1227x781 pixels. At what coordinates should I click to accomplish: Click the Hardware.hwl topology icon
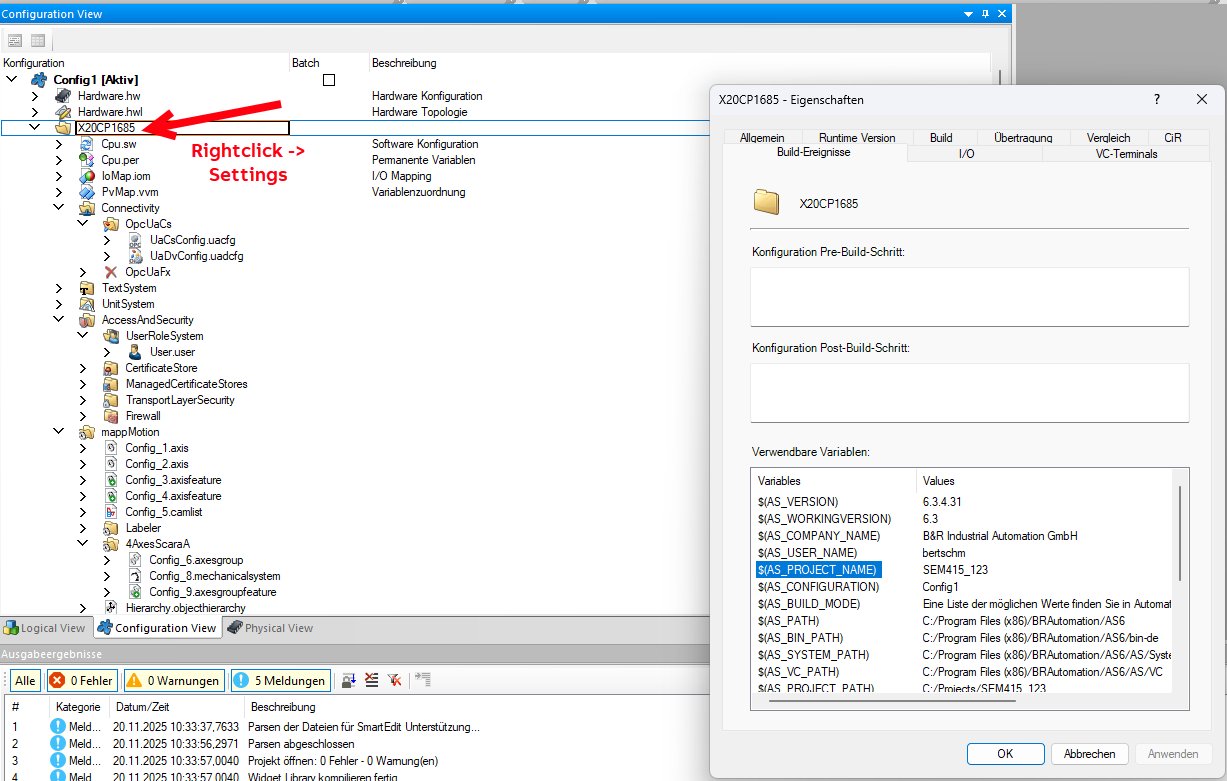(63, 112)
